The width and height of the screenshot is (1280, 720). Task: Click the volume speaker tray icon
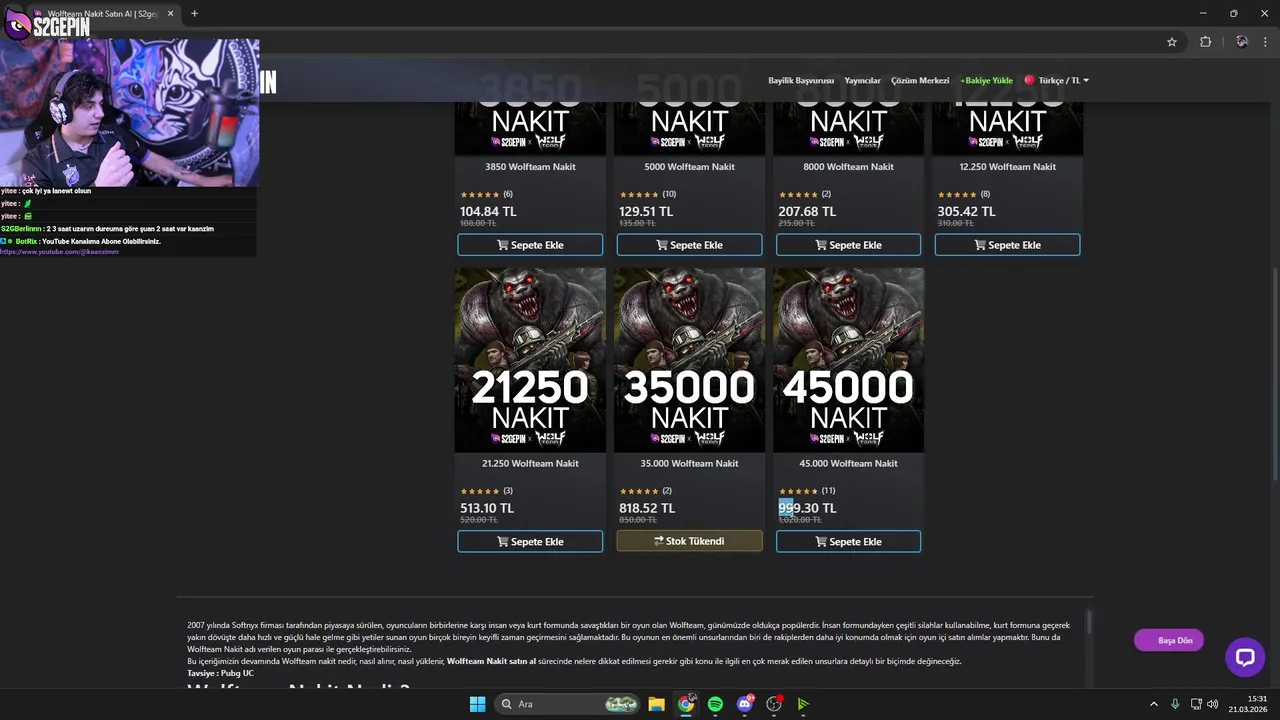coord(1212,704)
